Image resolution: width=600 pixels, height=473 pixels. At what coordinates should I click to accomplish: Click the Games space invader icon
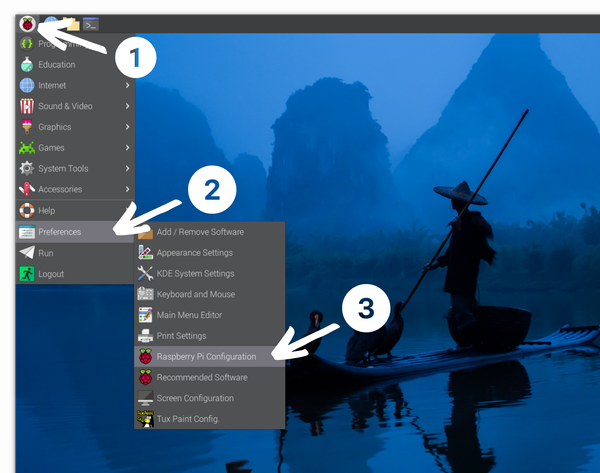pos(27,148)
